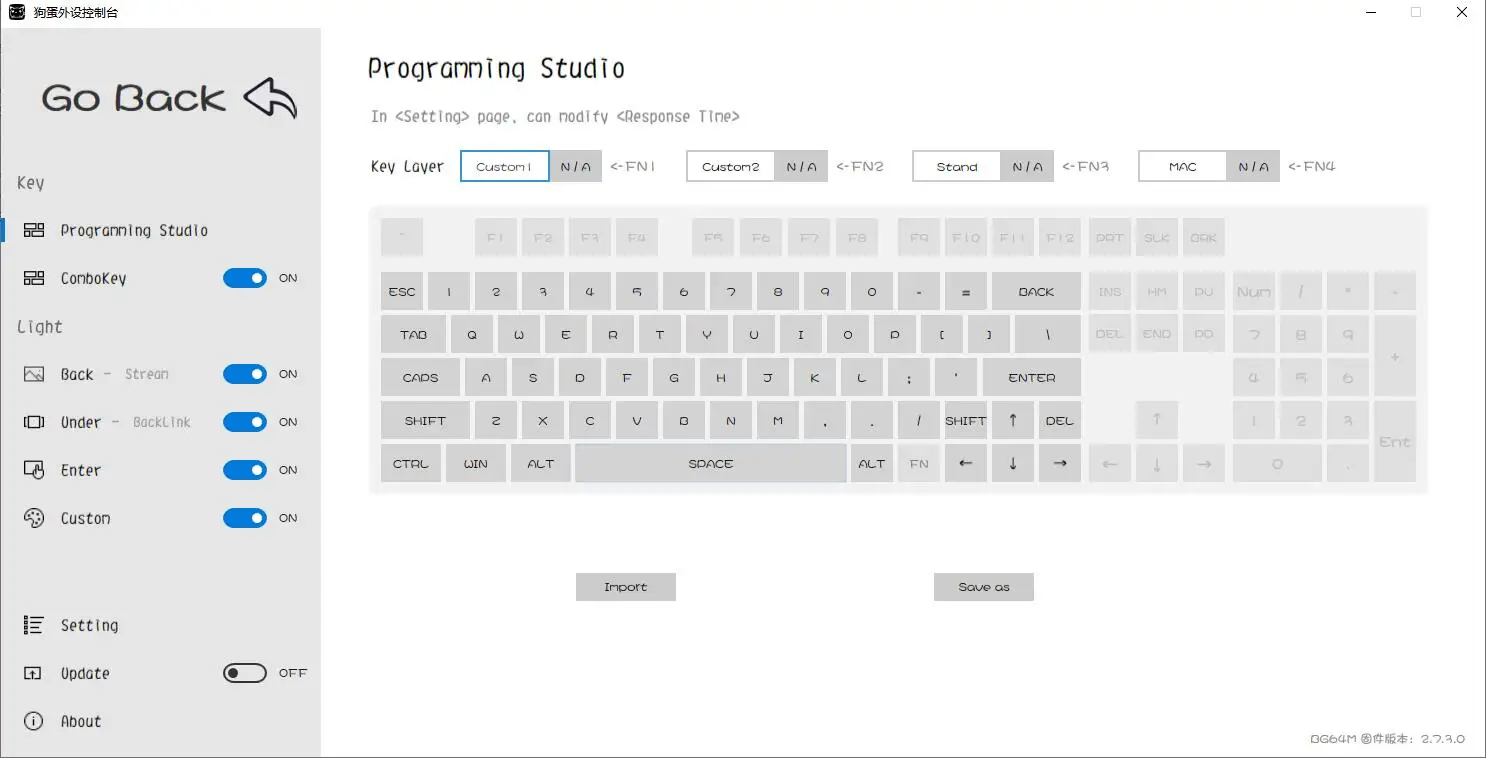The image size is (1486, 758).
Task: Toggle the Under BackLink light switch
Action: 245,422
